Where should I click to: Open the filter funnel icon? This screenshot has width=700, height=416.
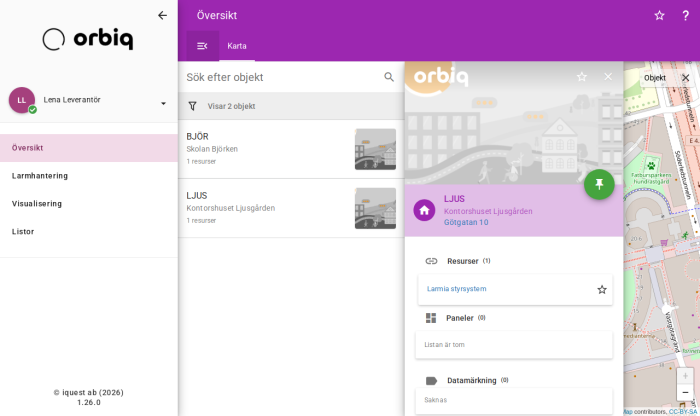pos(192,106)
